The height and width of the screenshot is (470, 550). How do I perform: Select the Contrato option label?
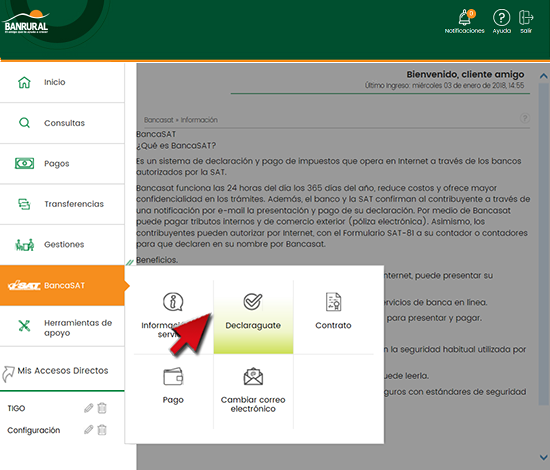tap(333, 325)
